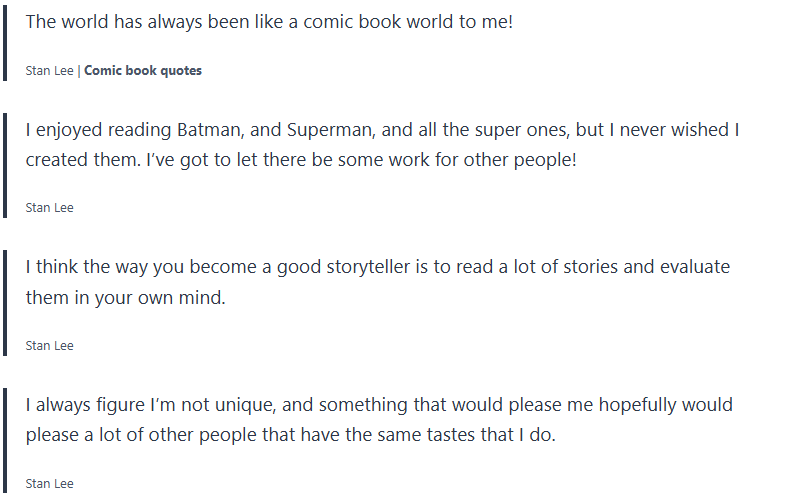Click Stan Lee under the Batman quote
Viewport: 807px width, 499px height.
coord(49,208)
